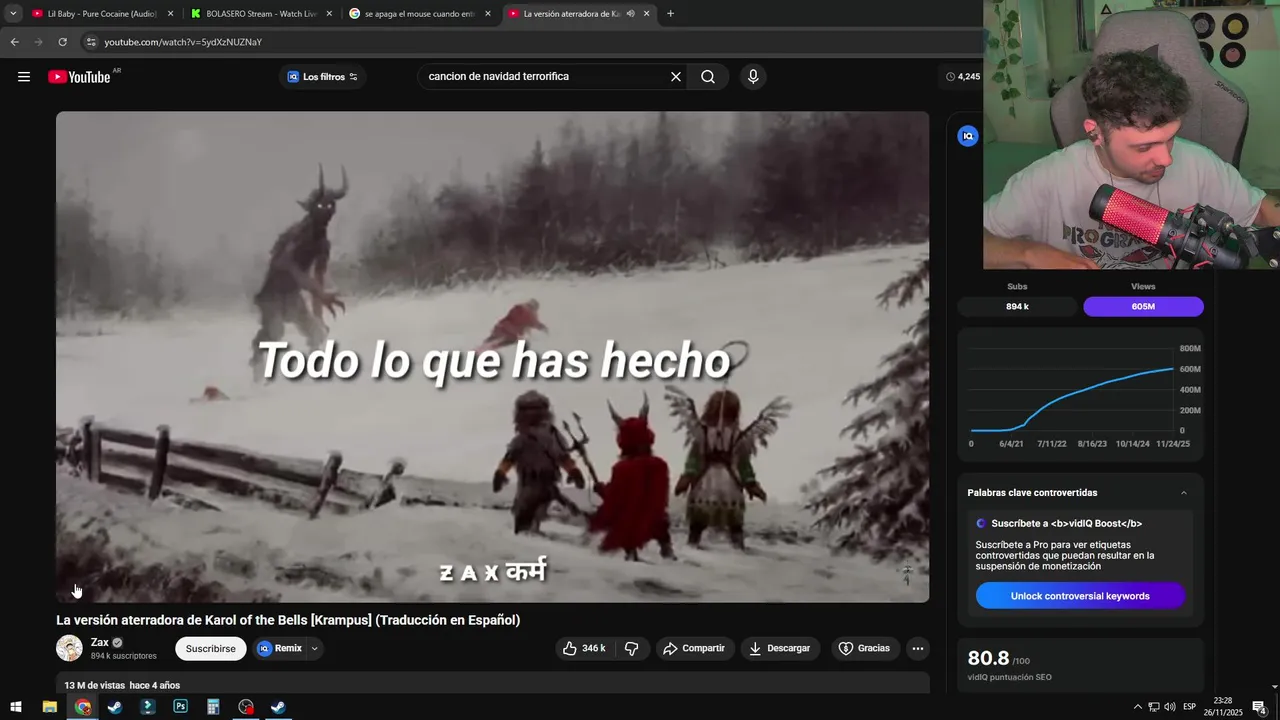
Task: Select the Subs 894 k pill
Action: [1017, 307]
